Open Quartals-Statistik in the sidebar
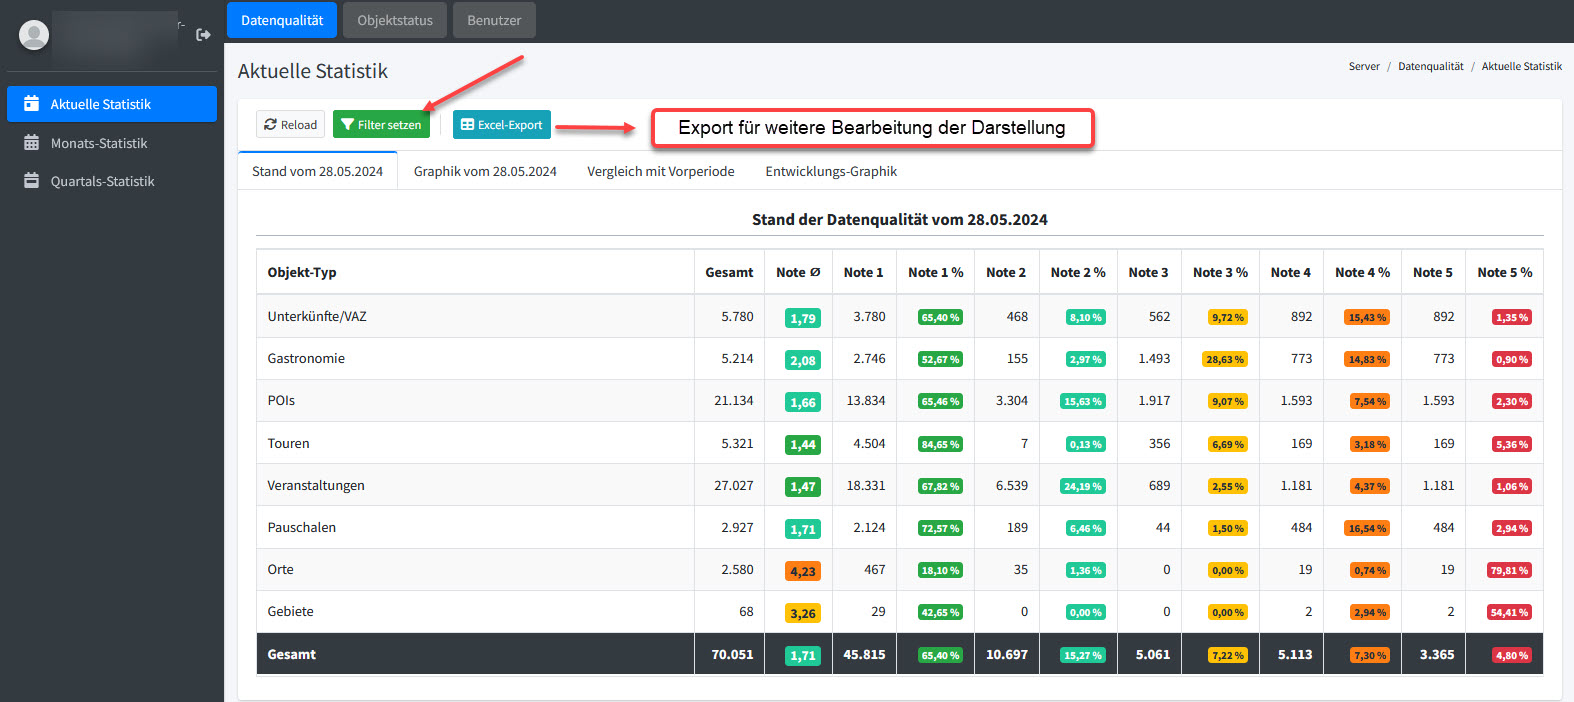This screenshot has width=1574, height=702. (112, 181)
